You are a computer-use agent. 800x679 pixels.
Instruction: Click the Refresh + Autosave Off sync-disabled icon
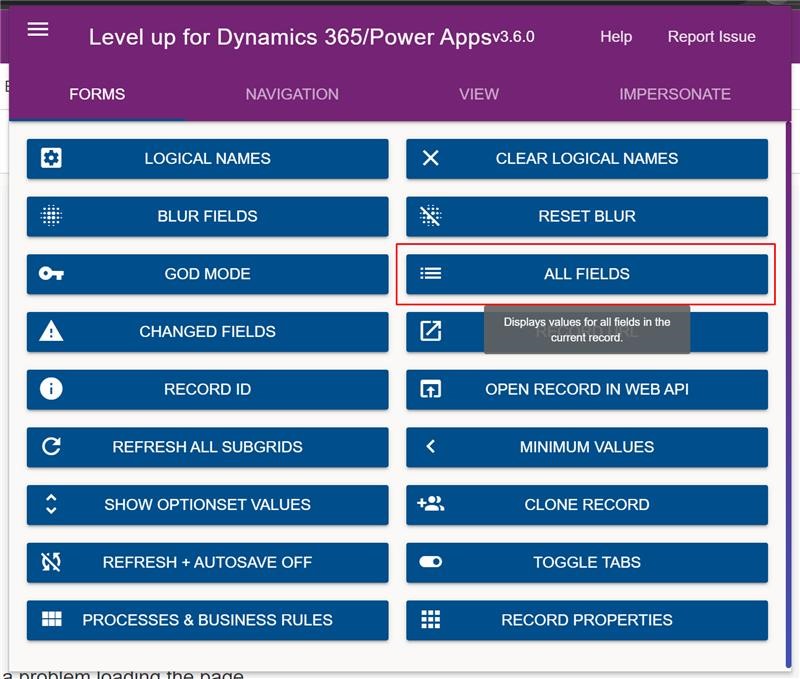click(51, 562)
